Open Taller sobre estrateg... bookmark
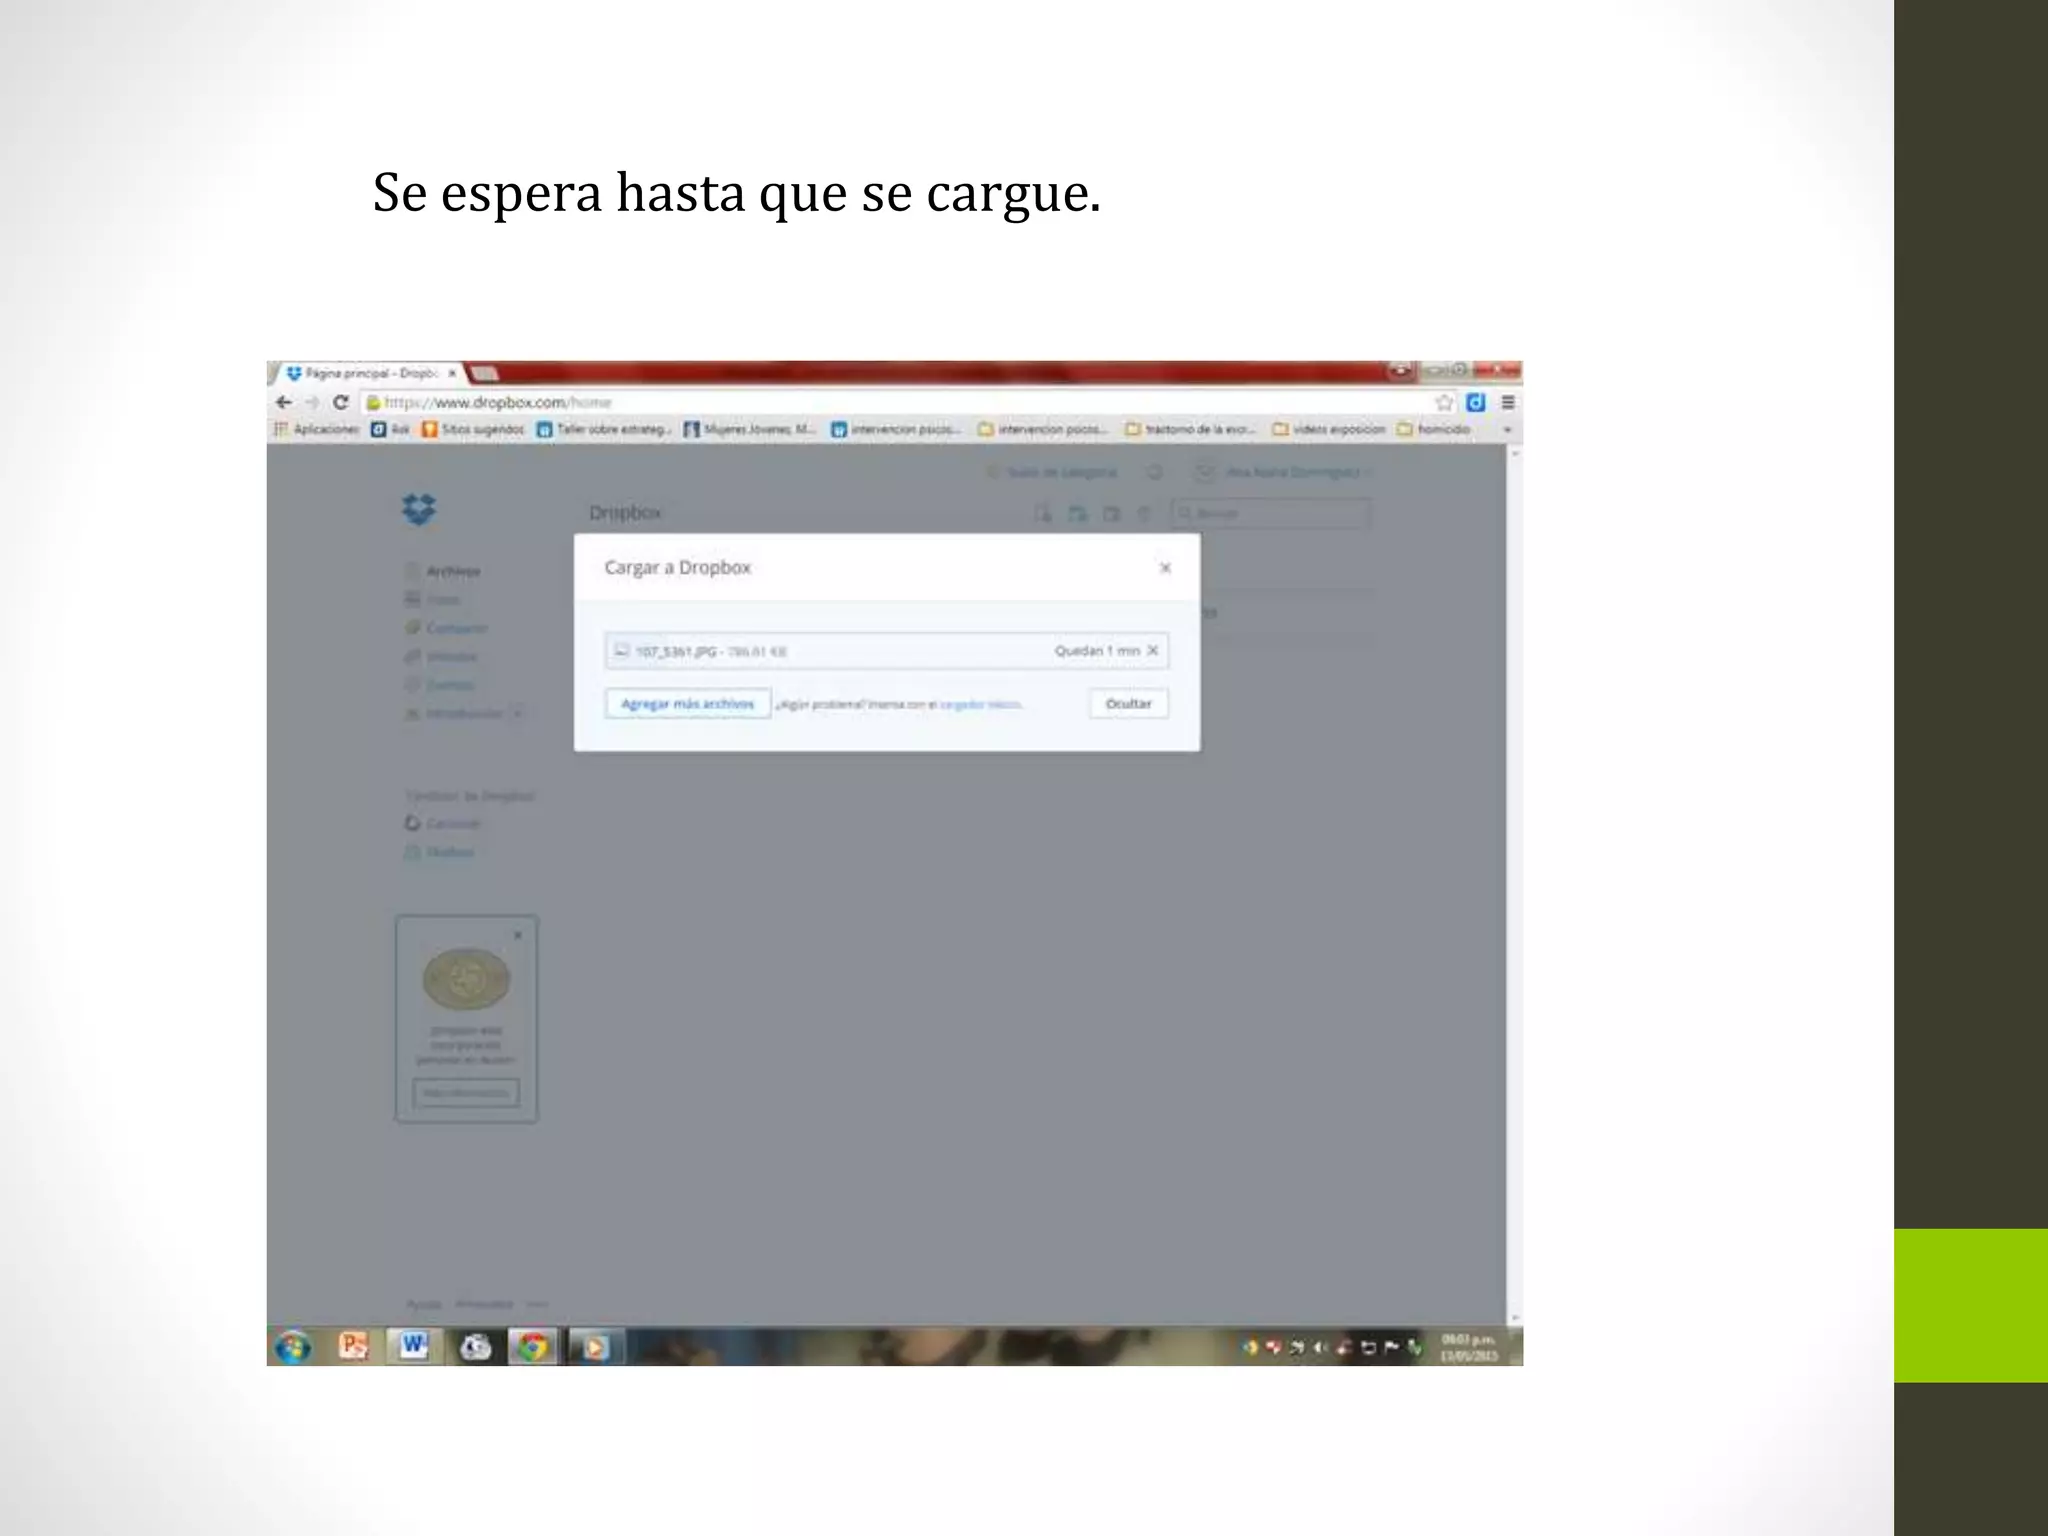Screen dimensions: 2048x1536 point(604,429)
